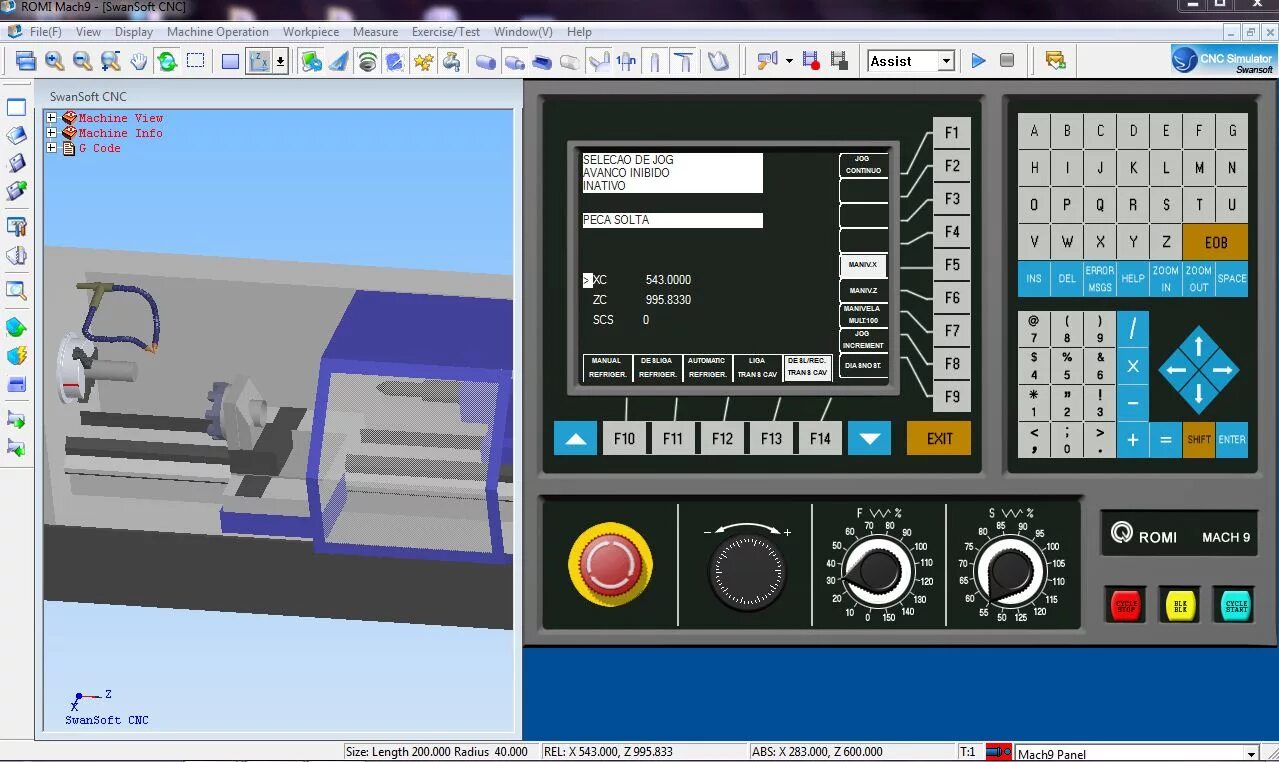Click the film strip stop recording icon

(838, 61)
